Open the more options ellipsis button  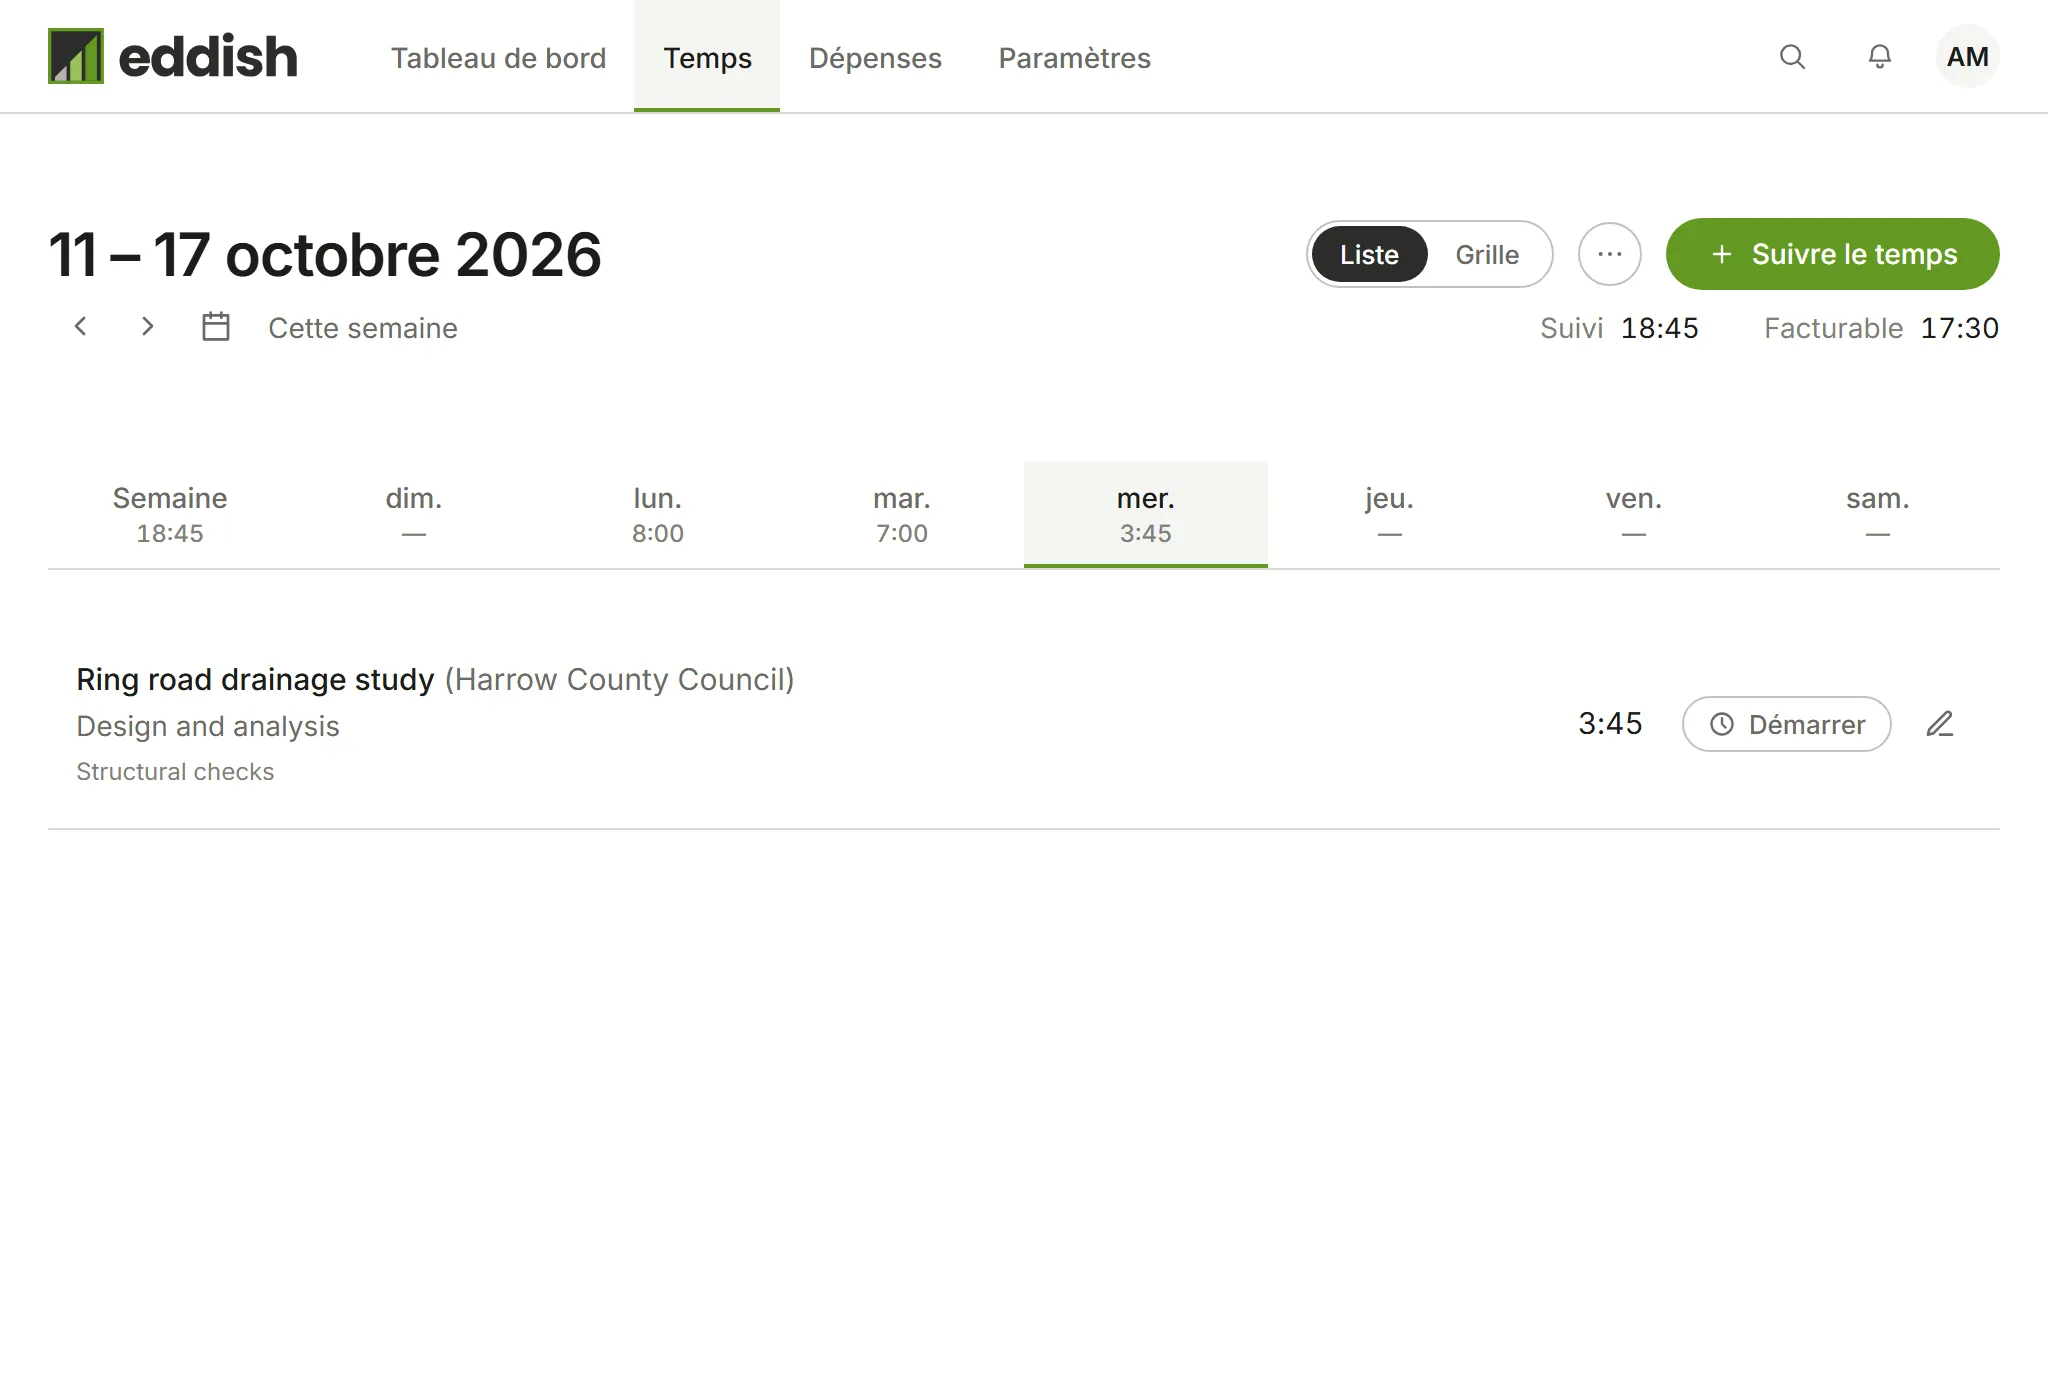click(x=1609, y=254)
